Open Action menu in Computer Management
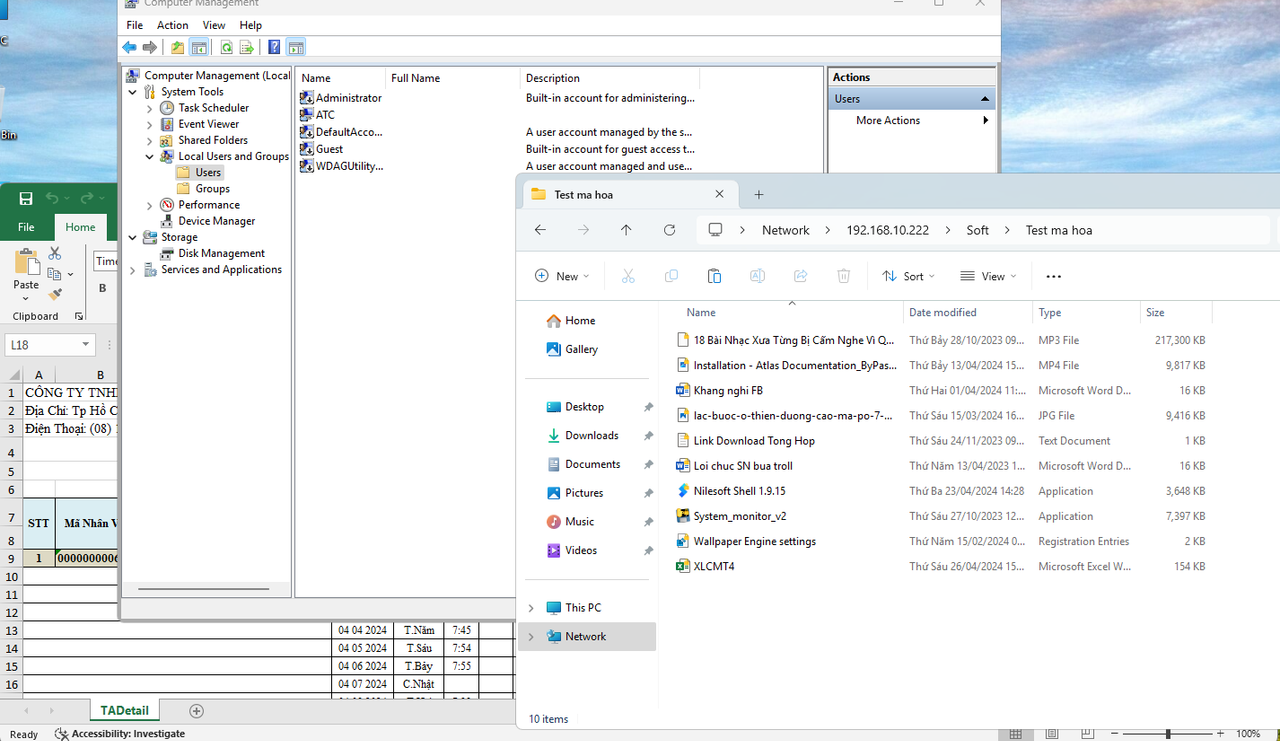 (172, 25)
